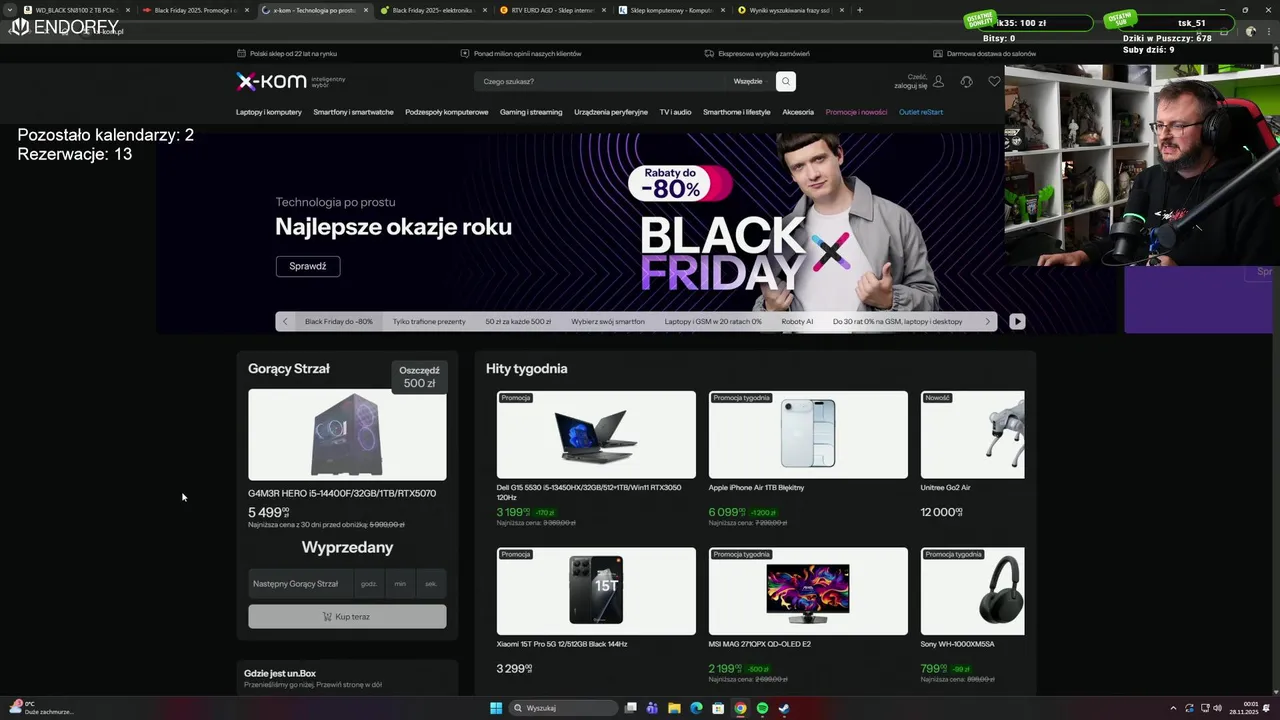Select 50 zł za każde 500 zł chip
The height and width of the screenshot is (720, 1280).
[518, 321]
